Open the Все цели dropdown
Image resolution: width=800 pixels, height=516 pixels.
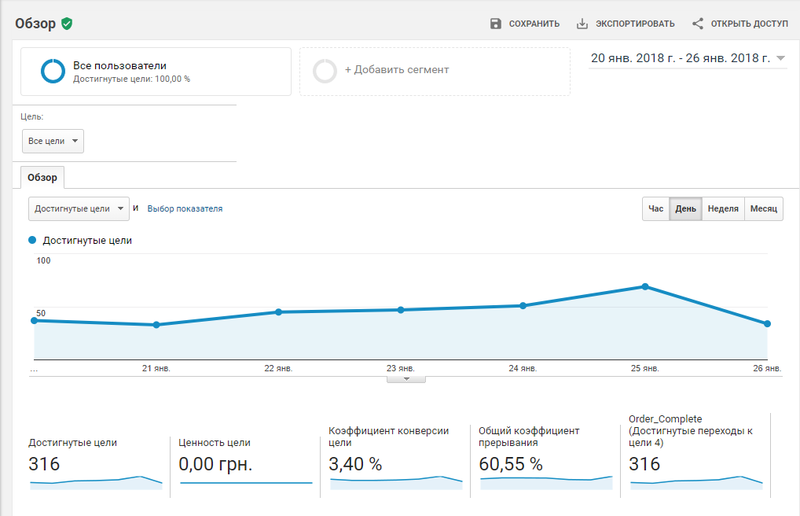click(x=53, y=141)
